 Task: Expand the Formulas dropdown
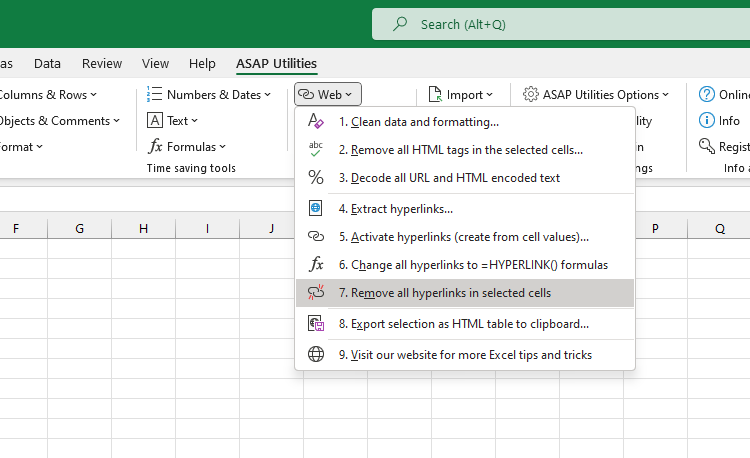[x=187, y=146]
